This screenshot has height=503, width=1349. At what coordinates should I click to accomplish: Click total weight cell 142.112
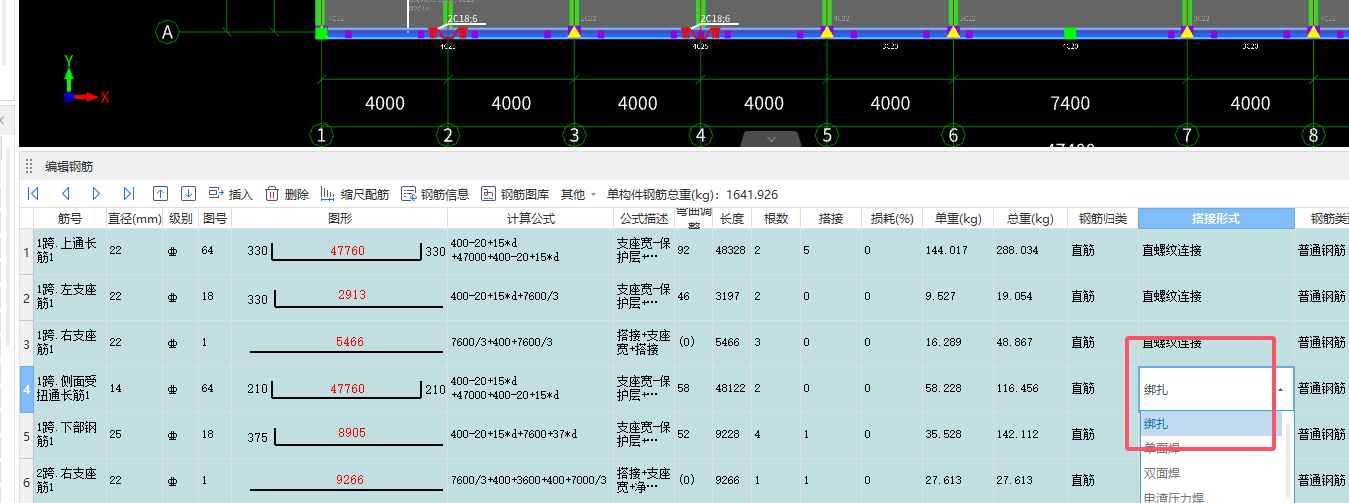[x=1030, y=435]
